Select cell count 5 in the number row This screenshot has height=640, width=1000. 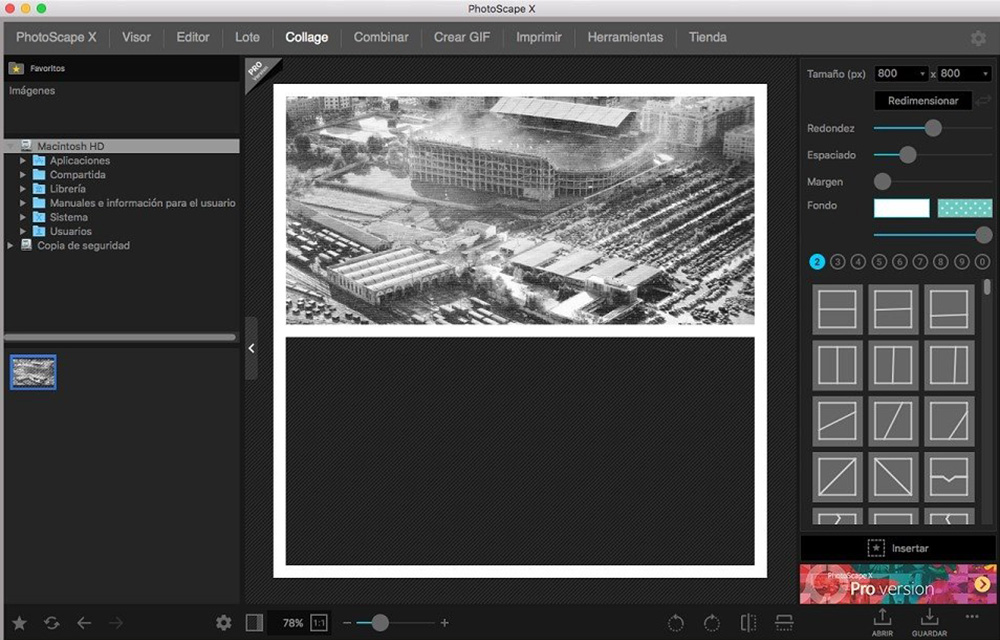pyautogui.click(x=877, y=261)
